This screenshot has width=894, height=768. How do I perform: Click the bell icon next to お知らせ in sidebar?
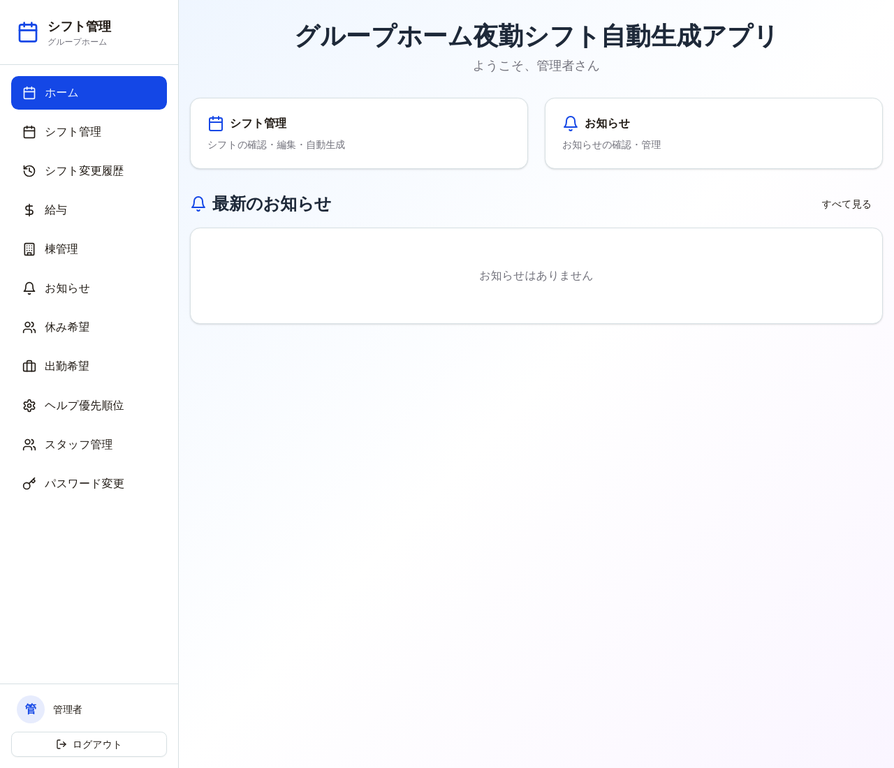tap(28, 288)
